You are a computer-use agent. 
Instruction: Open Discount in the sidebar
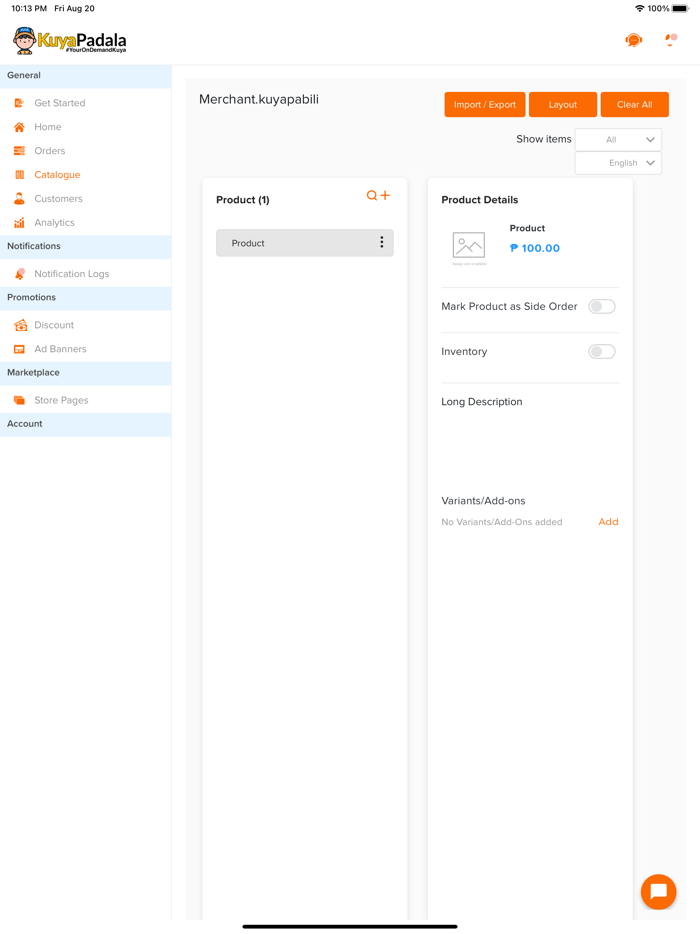[x=54, y=325]
